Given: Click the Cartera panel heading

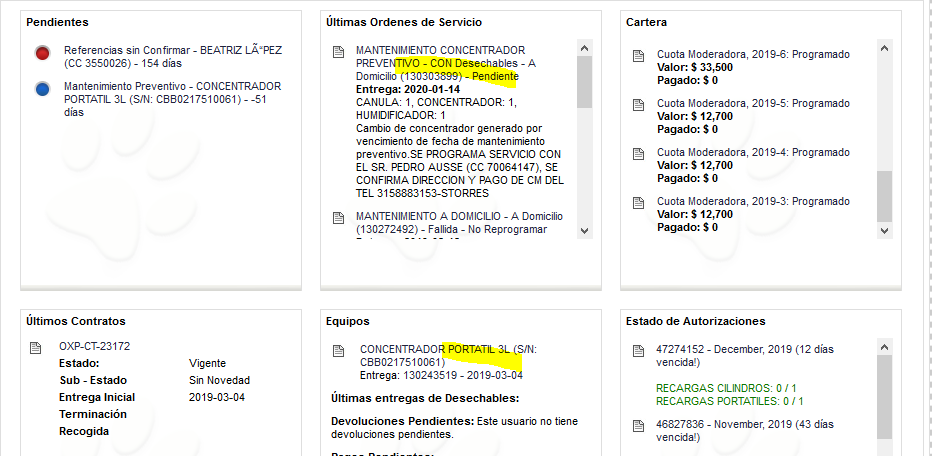Looking at the screenshot, I should (646, 22).
